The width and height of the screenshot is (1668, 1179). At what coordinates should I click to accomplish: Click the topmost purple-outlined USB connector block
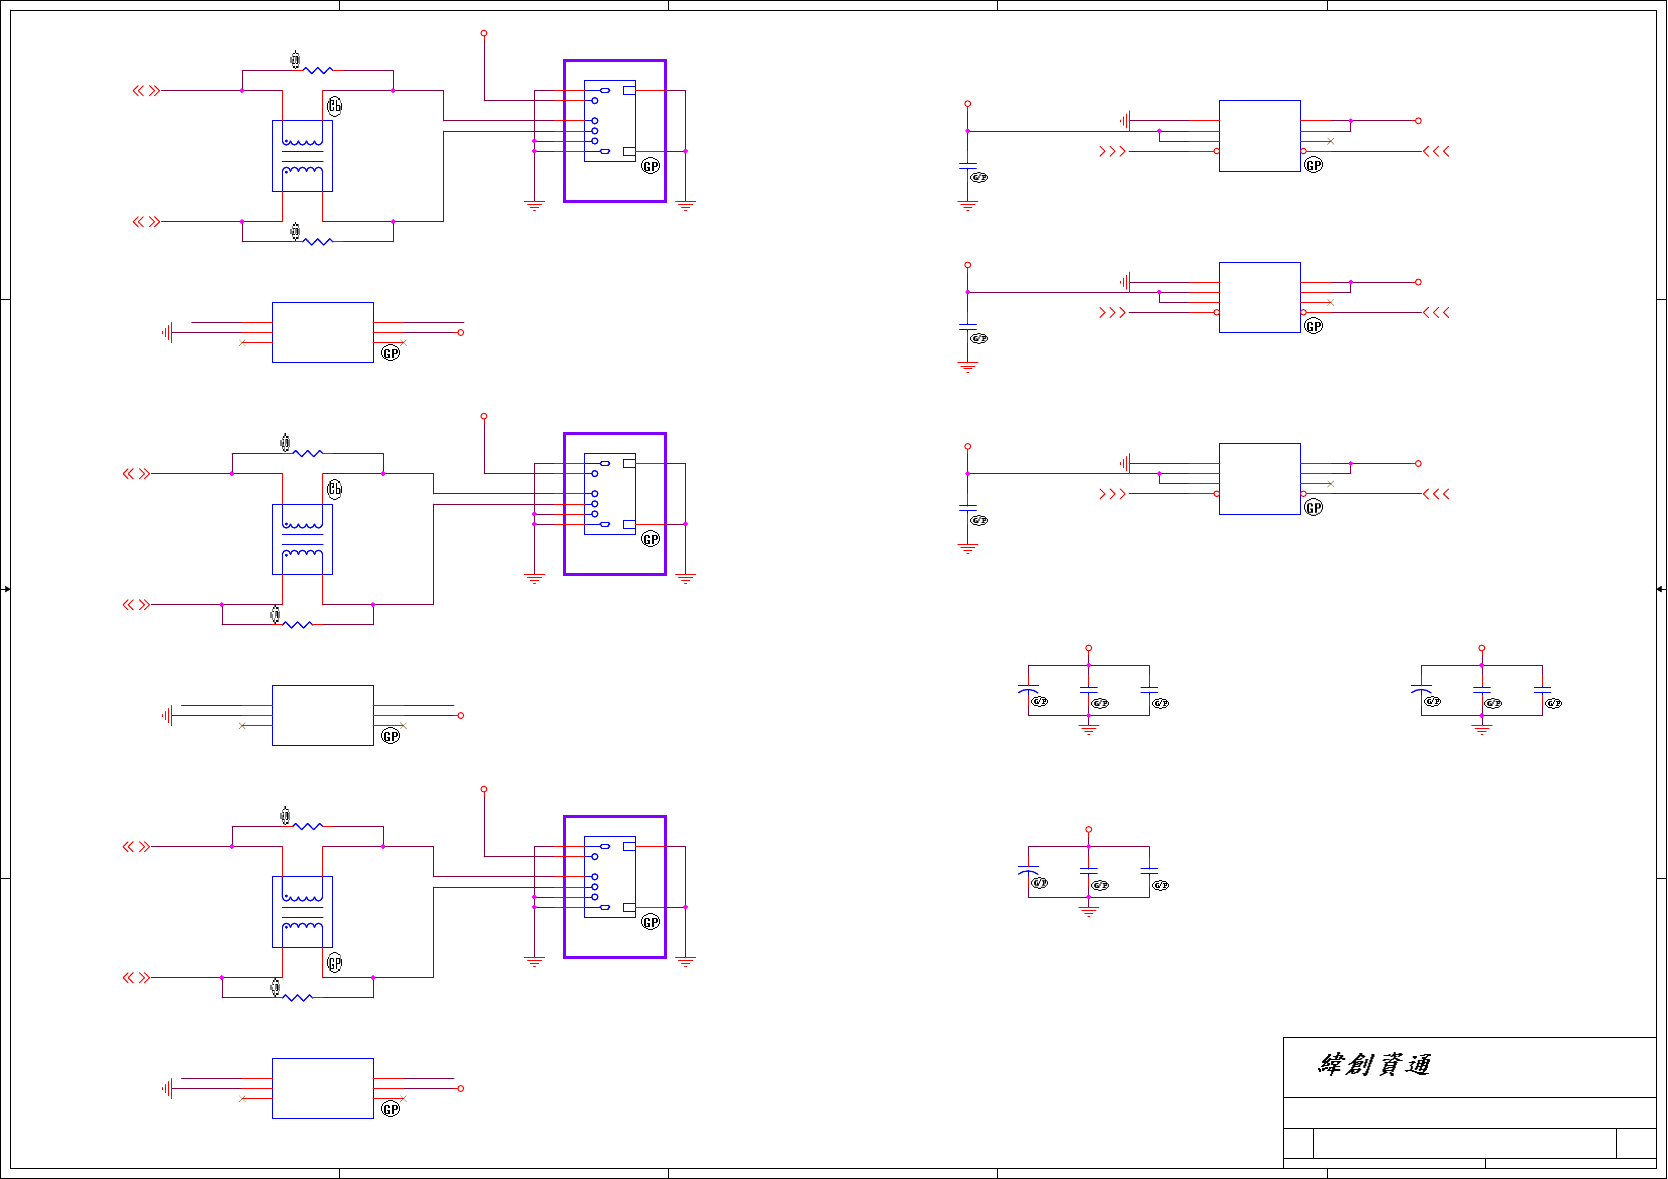click(x=615, y=131)
